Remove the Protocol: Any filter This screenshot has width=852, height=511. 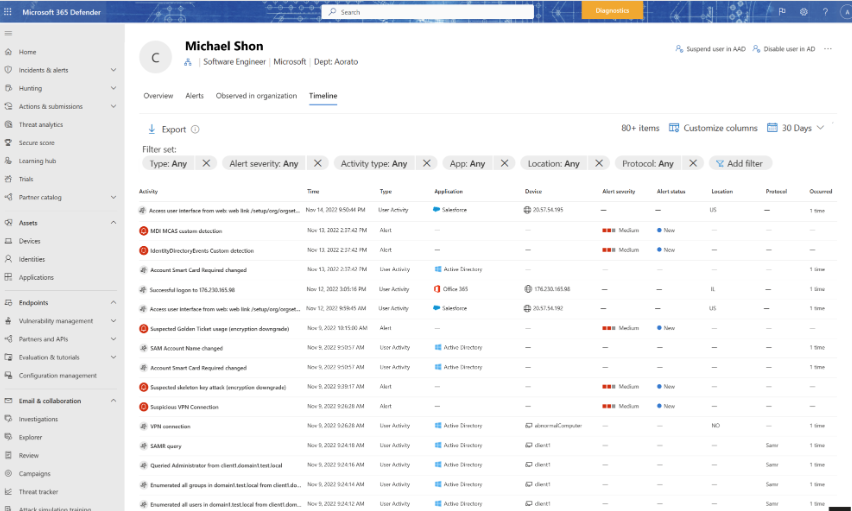click(x=693, y=163)
